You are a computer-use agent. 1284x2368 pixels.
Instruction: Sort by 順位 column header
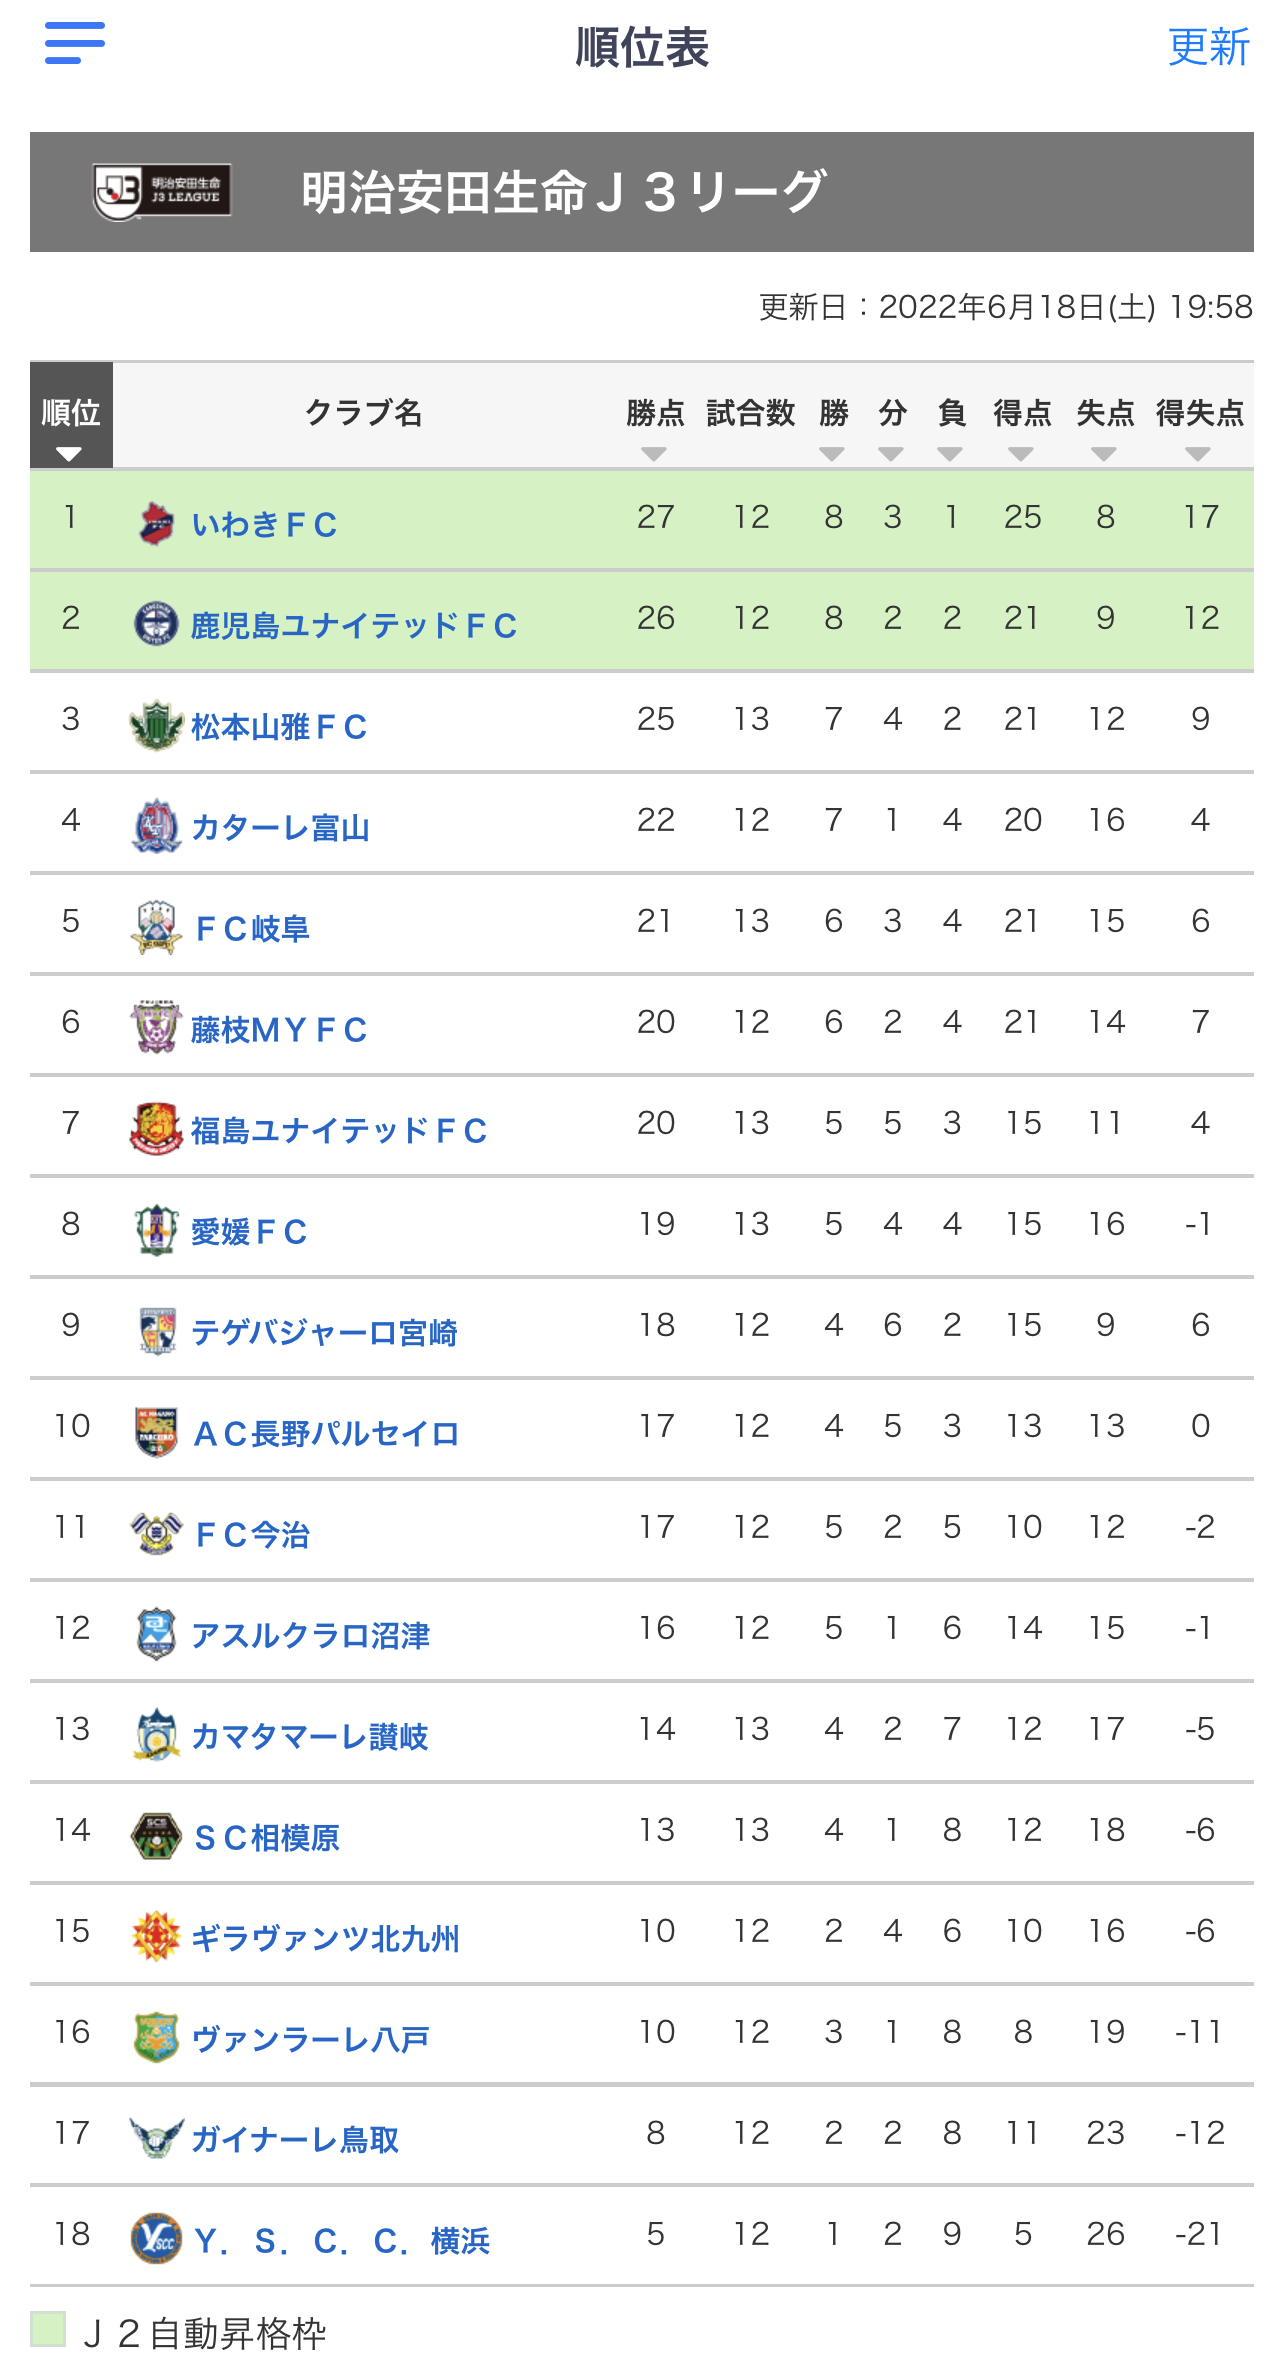tap(71, 415)
